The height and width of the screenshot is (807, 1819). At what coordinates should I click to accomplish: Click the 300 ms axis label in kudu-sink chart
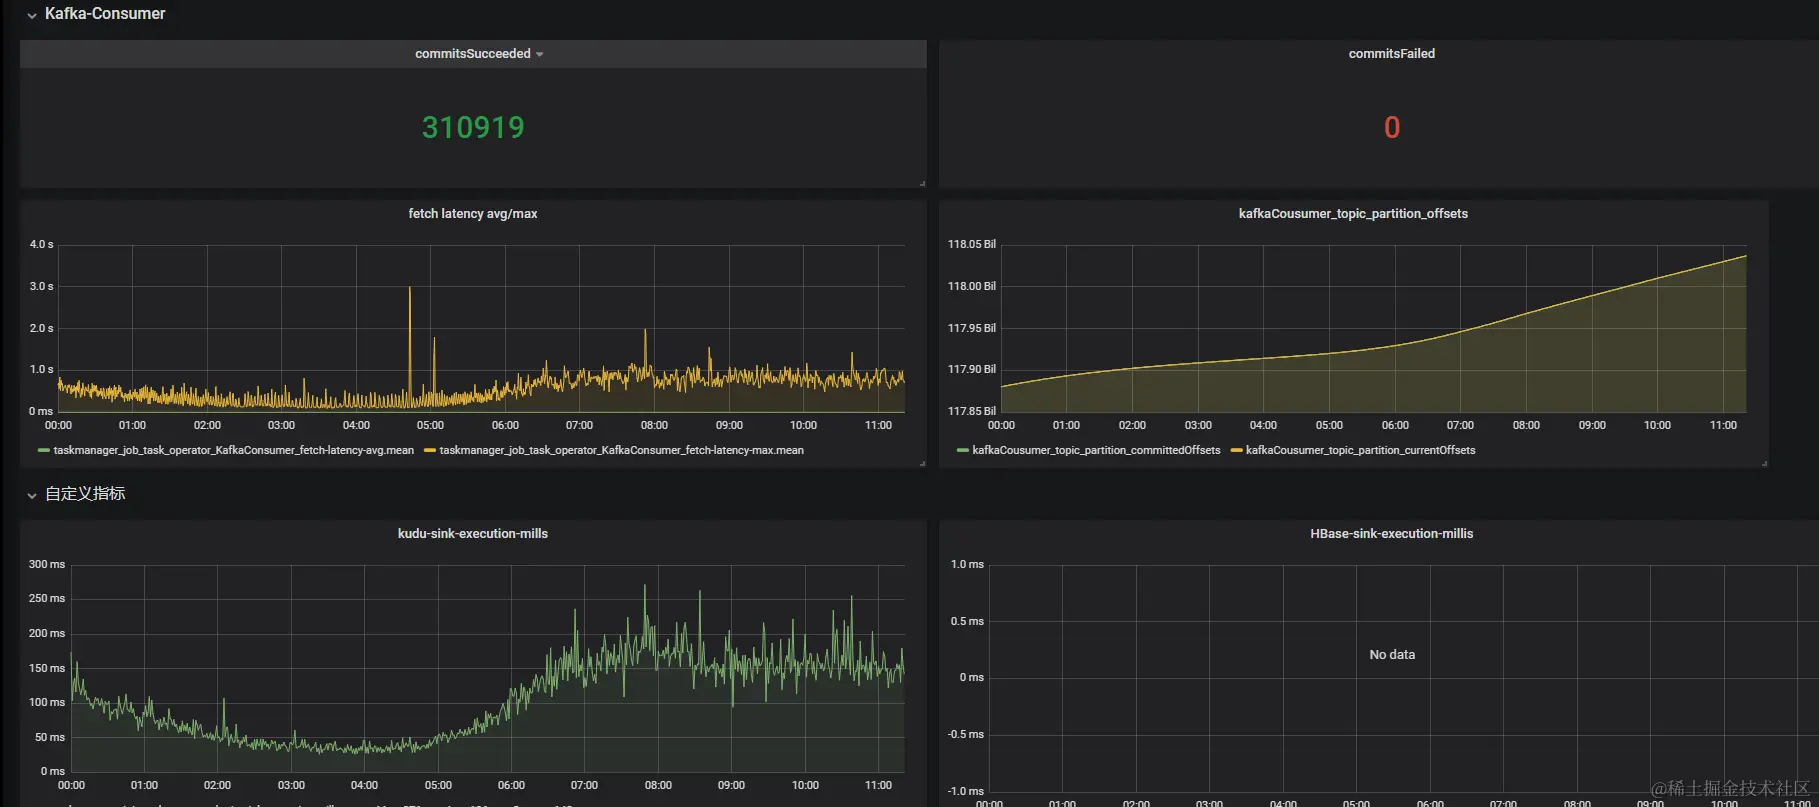pos(47,564)
